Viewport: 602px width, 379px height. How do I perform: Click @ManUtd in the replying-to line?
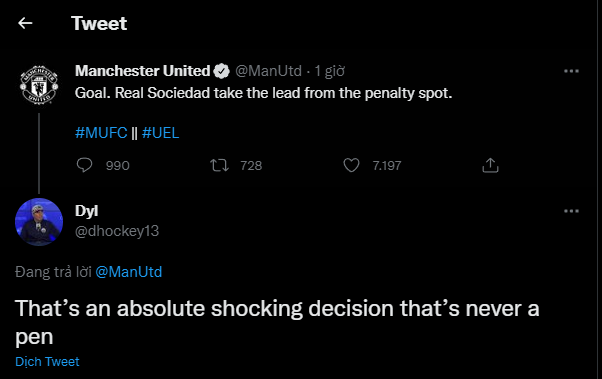tap(129, 272)
